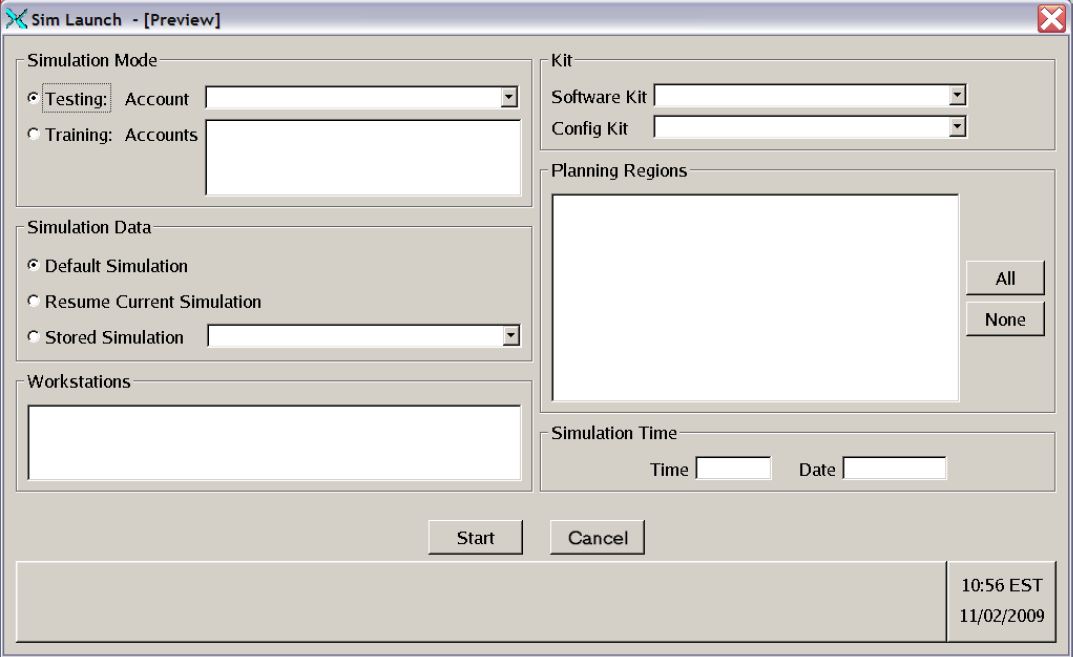
Task: Click inside the Workstations list box
Action: (274, 442)
